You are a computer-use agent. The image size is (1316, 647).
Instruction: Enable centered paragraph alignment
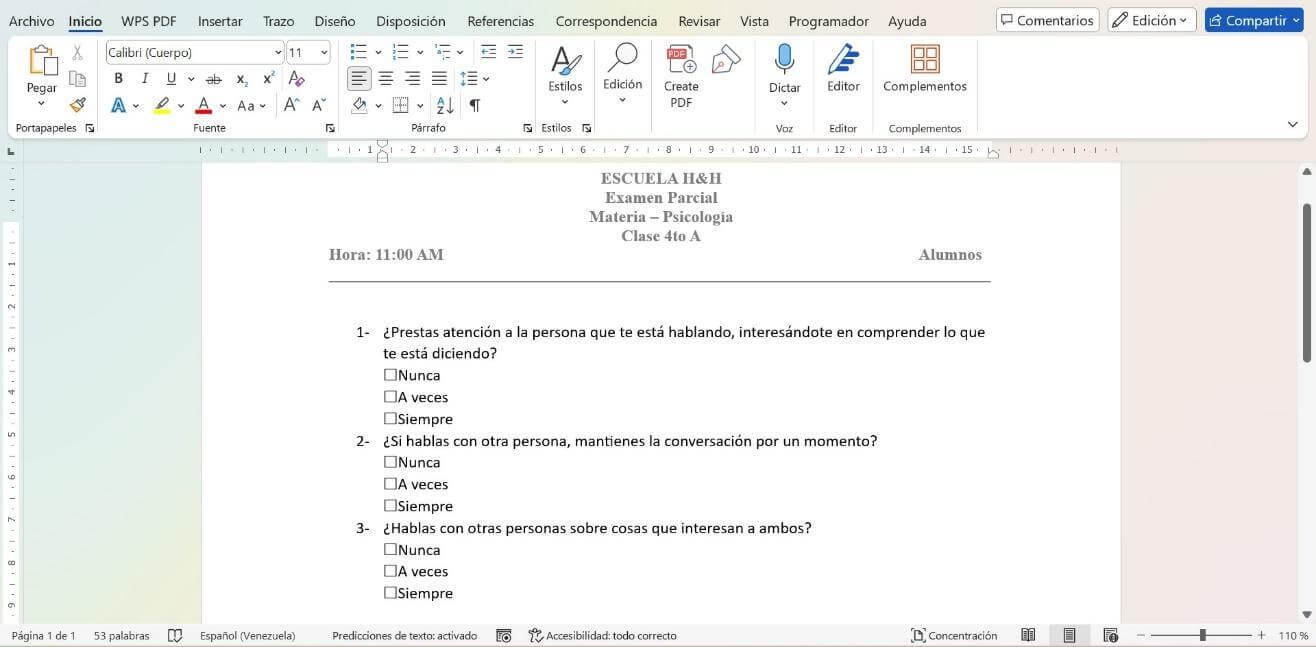pos(385,78)
